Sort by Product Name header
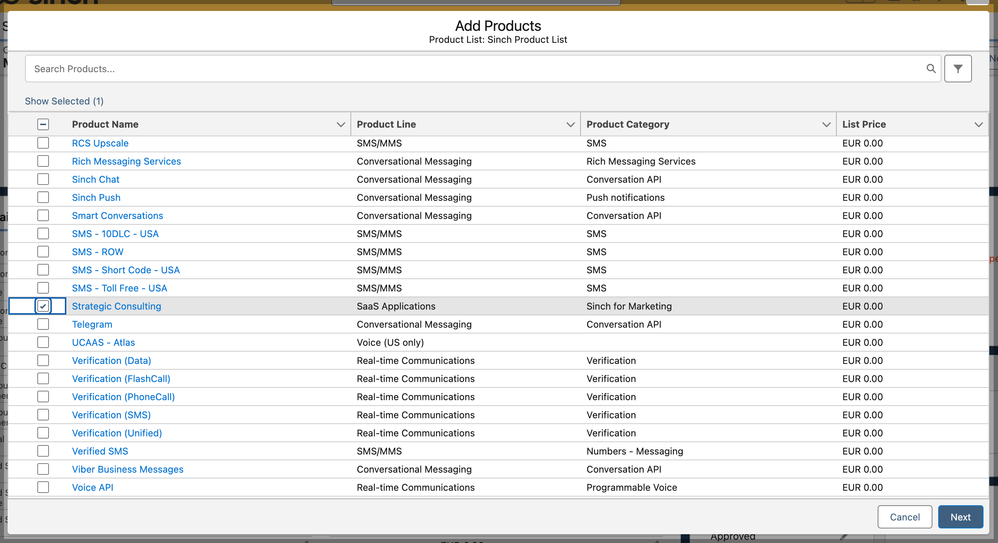 [105, 124]
